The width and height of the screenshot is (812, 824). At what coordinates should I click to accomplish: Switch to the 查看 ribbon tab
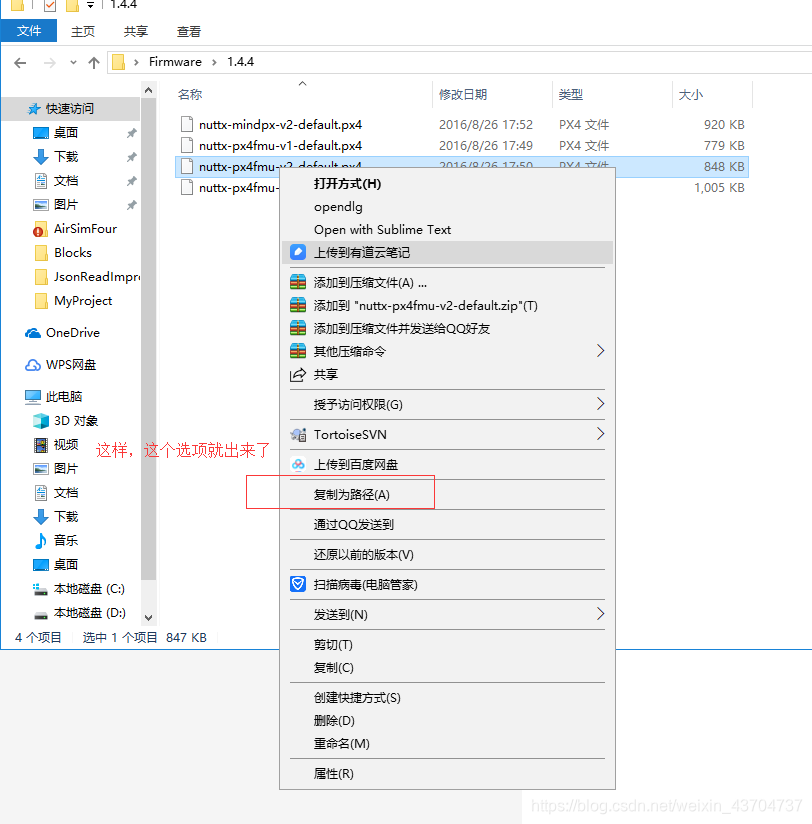click(x=189, y=32)
